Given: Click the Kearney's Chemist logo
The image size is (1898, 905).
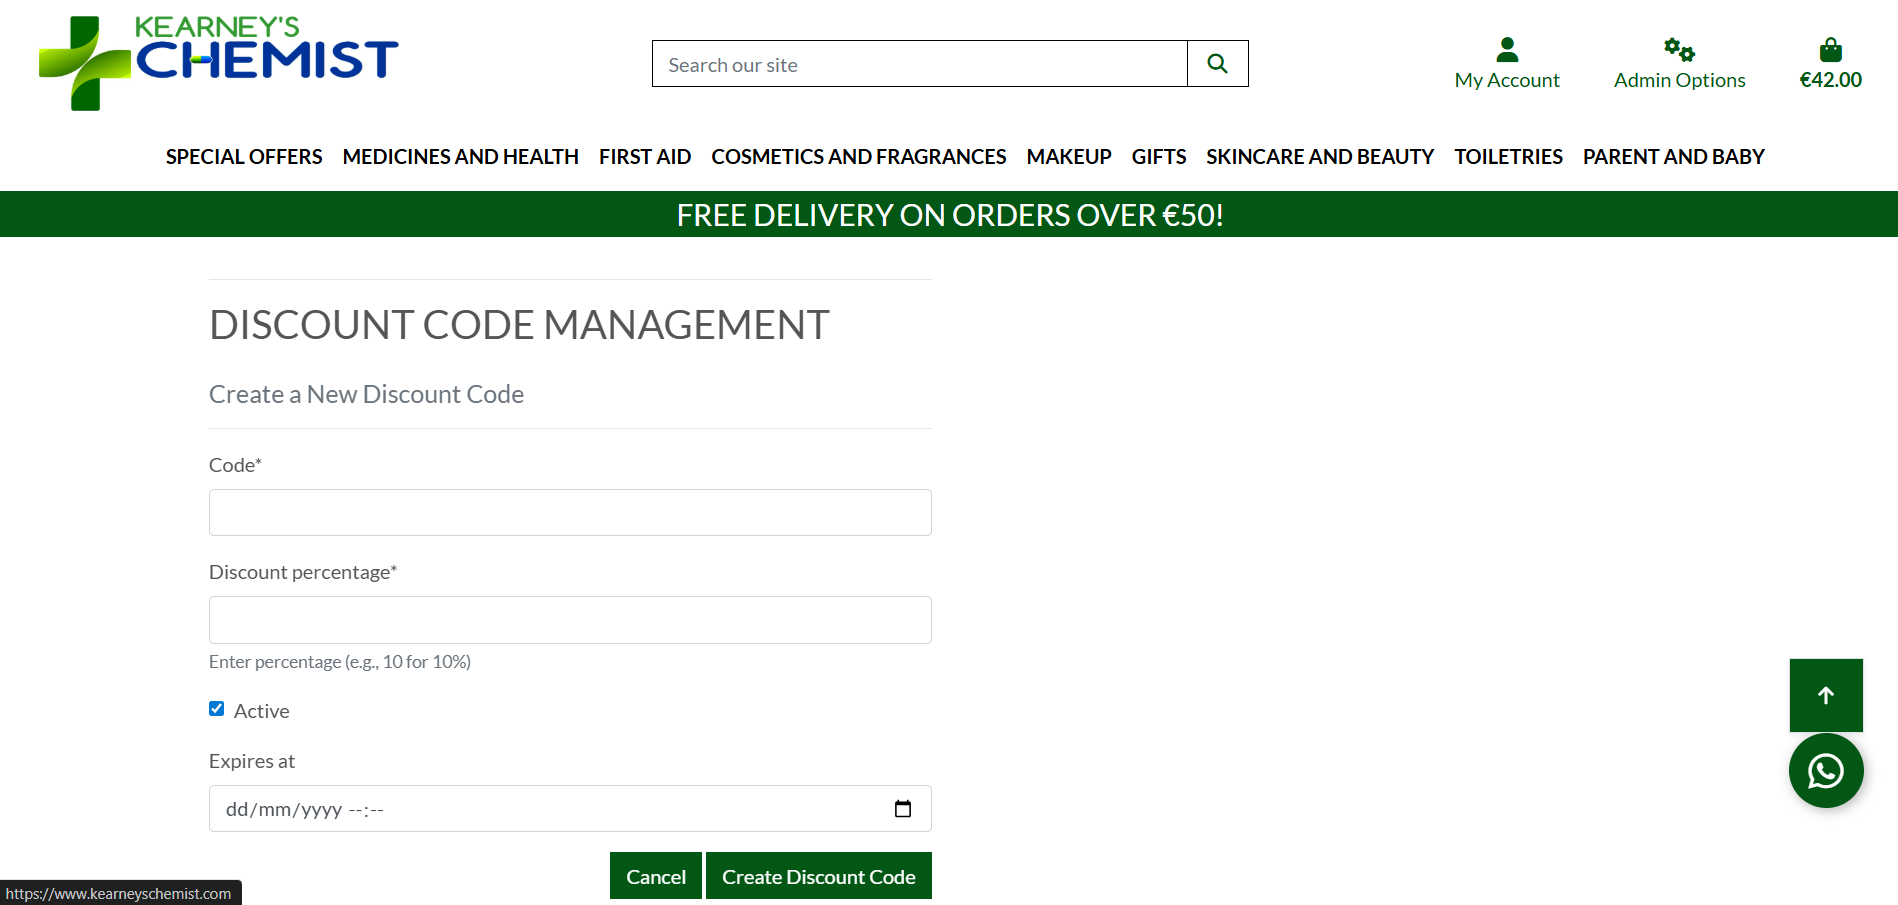Looking at the screenshot, I should click(x=218, y=62).
